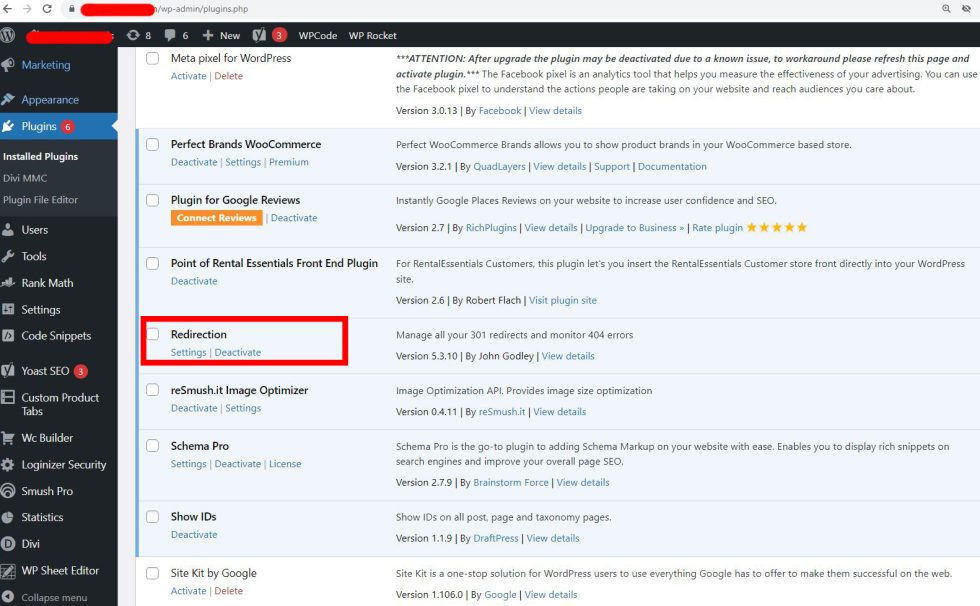
Task: Click the Yoast SEO sidebar icon
Action: pos(8,370)
